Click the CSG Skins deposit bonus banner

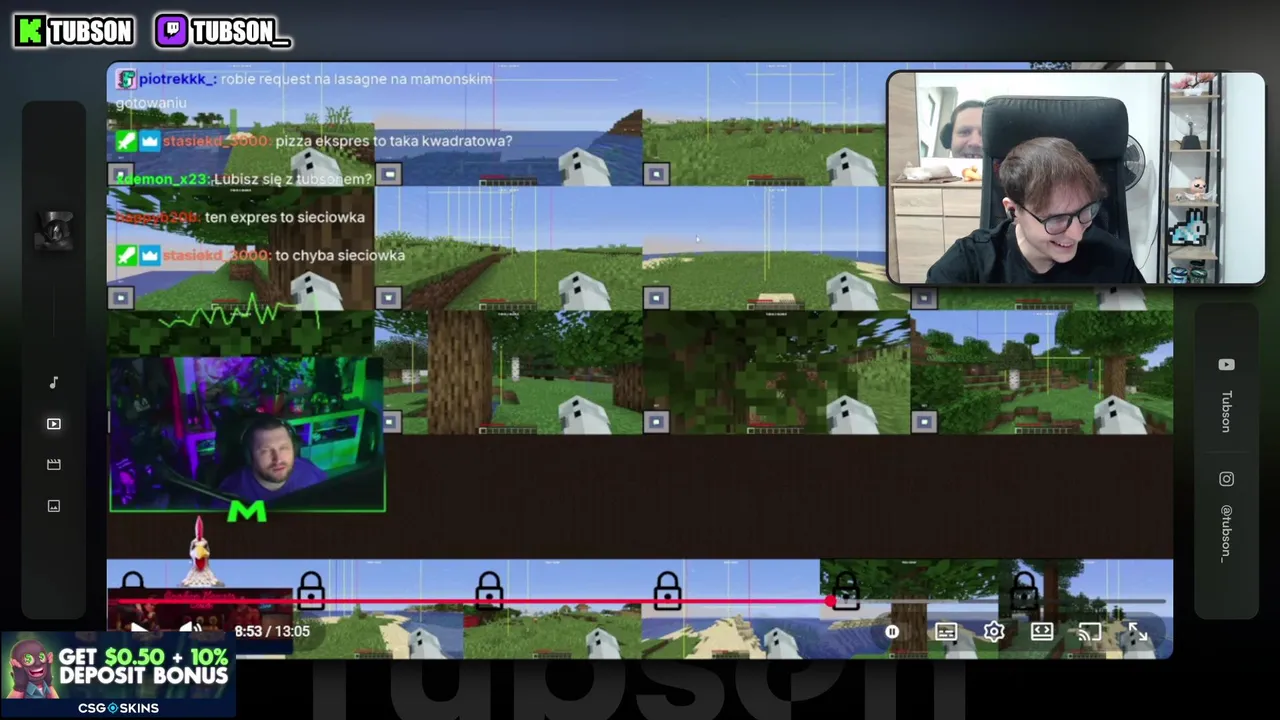[118, 675]
